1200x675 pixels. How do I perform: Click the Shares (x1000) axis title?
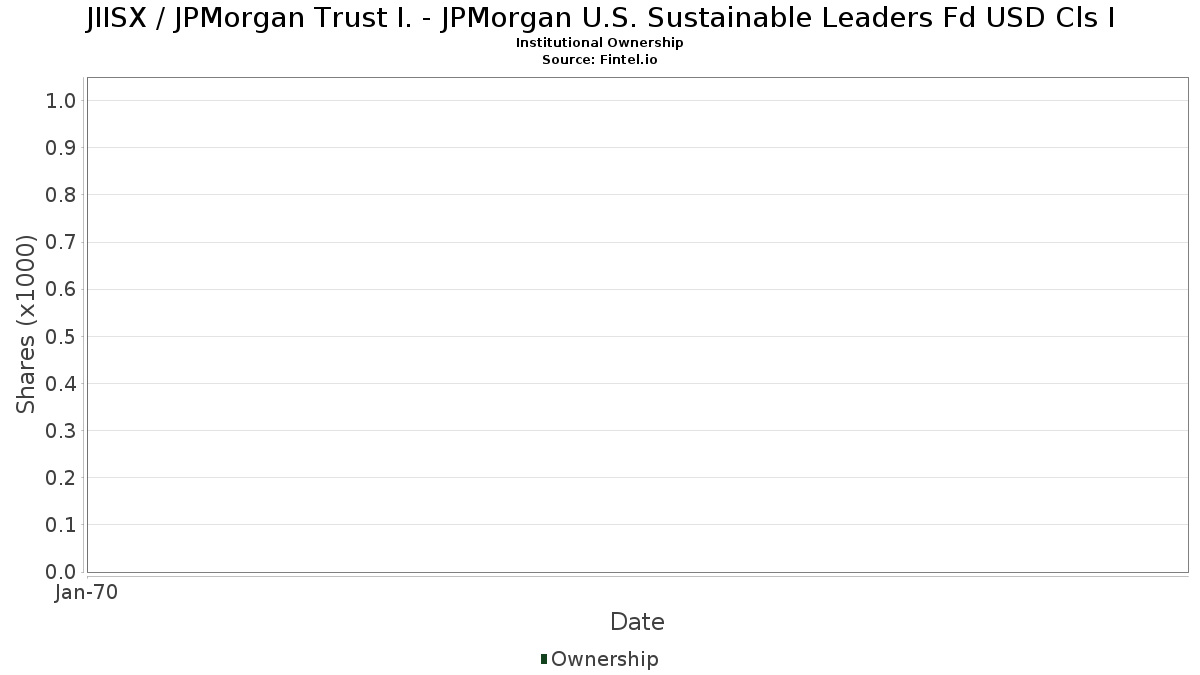[x=26, y=324]
